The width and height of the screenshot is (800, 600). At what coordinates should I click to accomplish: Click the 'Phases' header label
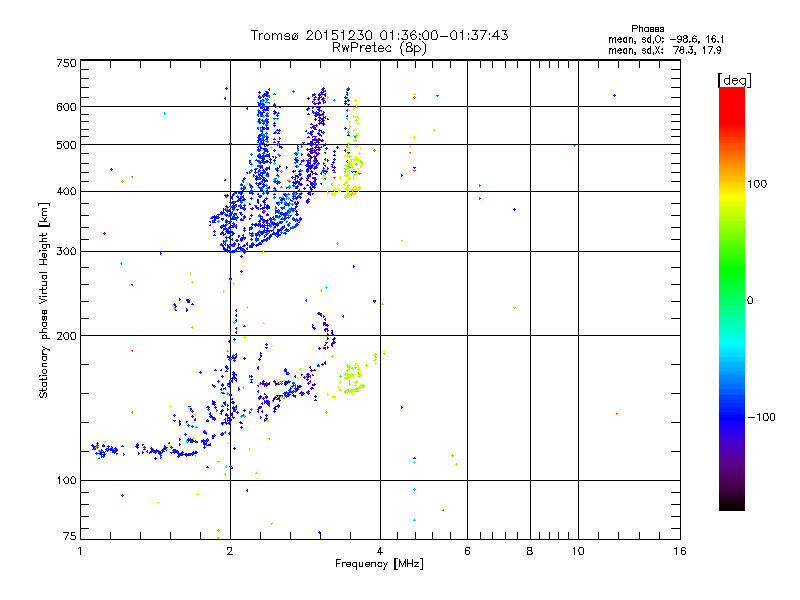pos(647,29)
